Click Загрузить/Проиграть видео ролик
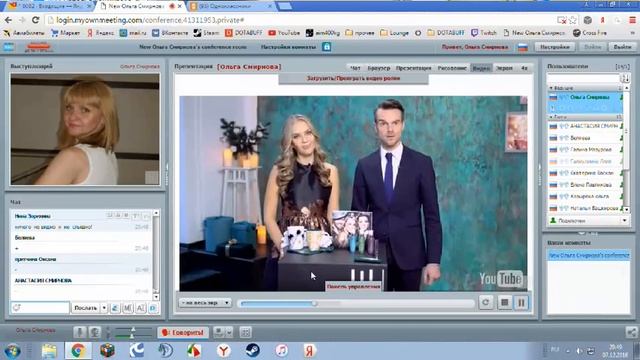 (353, 78)
